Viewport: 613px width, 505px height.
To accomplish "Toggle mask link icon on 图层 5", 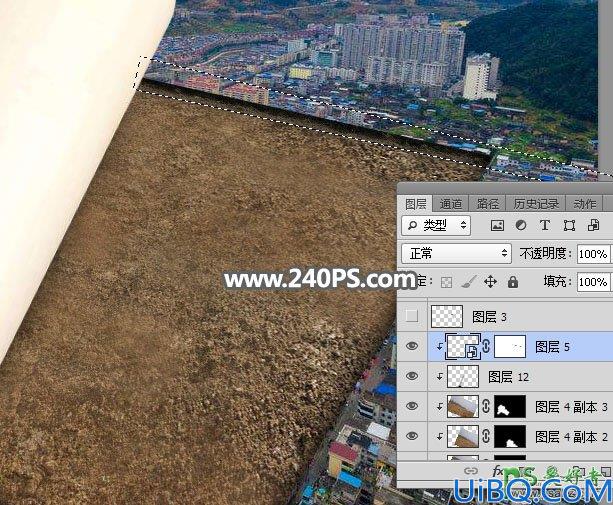I will (486, 346).
